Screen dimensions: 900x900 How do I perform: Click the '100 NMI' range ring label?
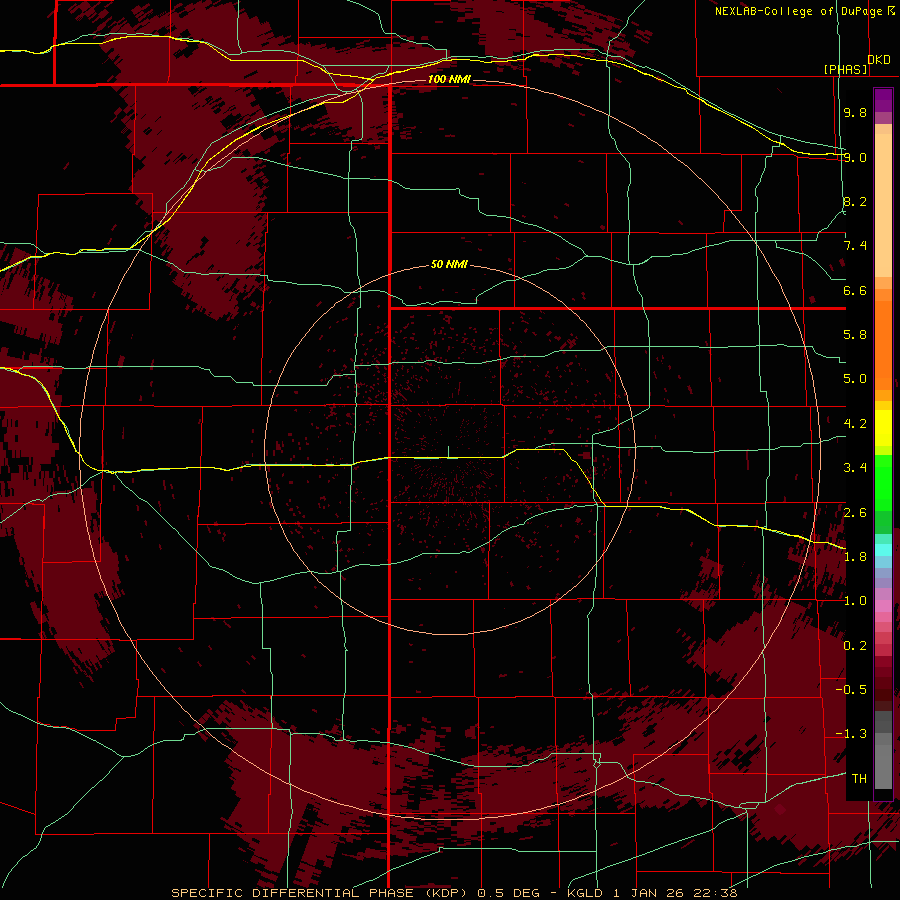(449, 79)
